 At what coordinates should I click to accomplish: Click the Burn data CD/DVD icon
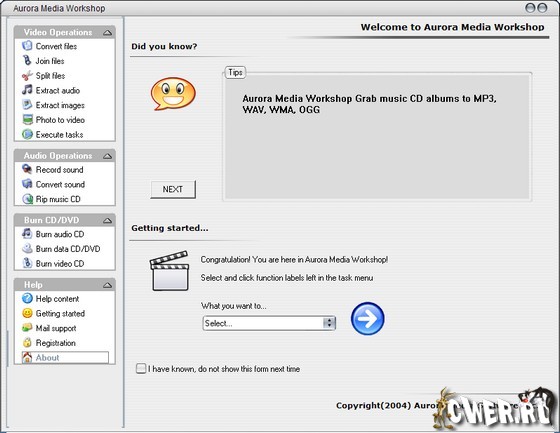(x=27, y=248)
